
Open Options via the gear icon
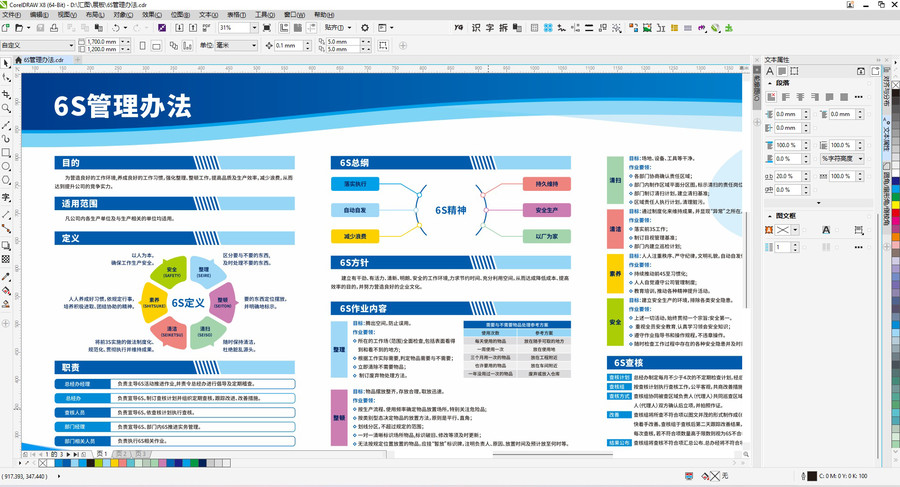pyautogui.click(x=365, y=28)
